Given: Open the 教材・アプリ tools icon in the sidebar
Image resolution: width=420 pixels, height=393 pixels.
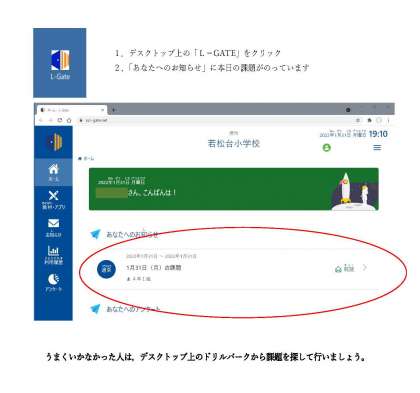Looking at the screenshot, I should pyautogui.click(x=53, y=200).
